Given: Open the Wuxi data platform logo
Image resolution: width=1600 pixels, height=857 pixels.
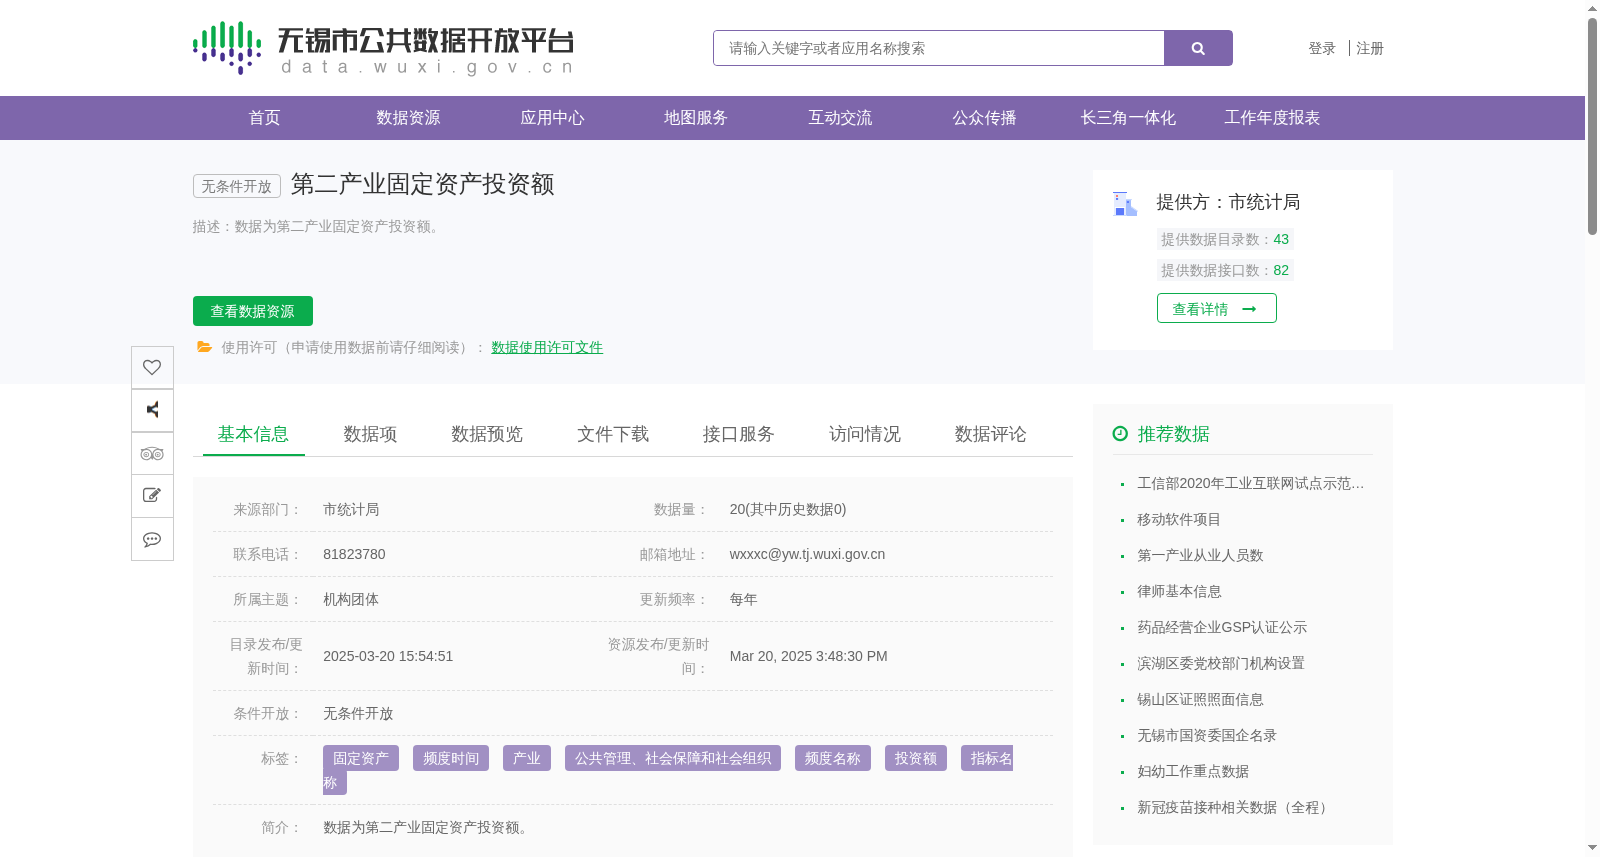Looking at the screenshot, I should [383, 48].
